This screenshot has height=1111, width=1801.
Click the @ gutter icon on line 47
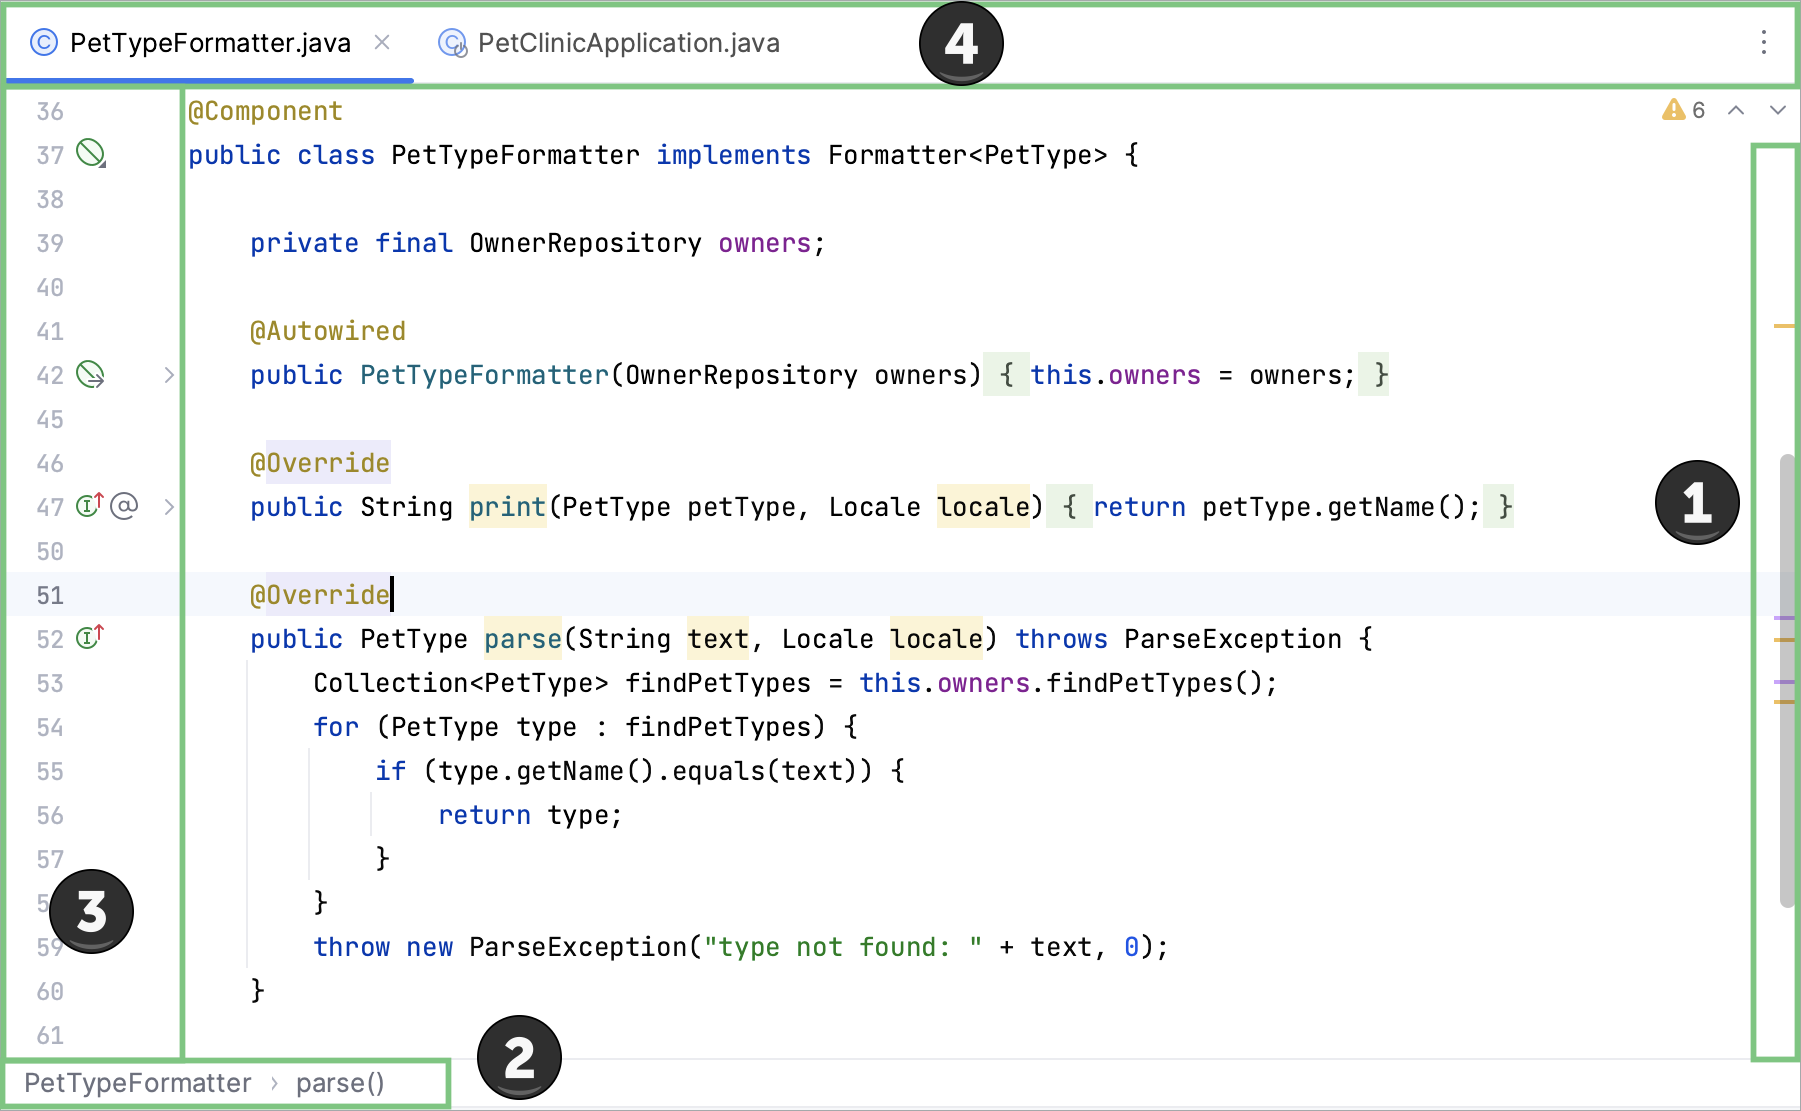click(124, 506)
